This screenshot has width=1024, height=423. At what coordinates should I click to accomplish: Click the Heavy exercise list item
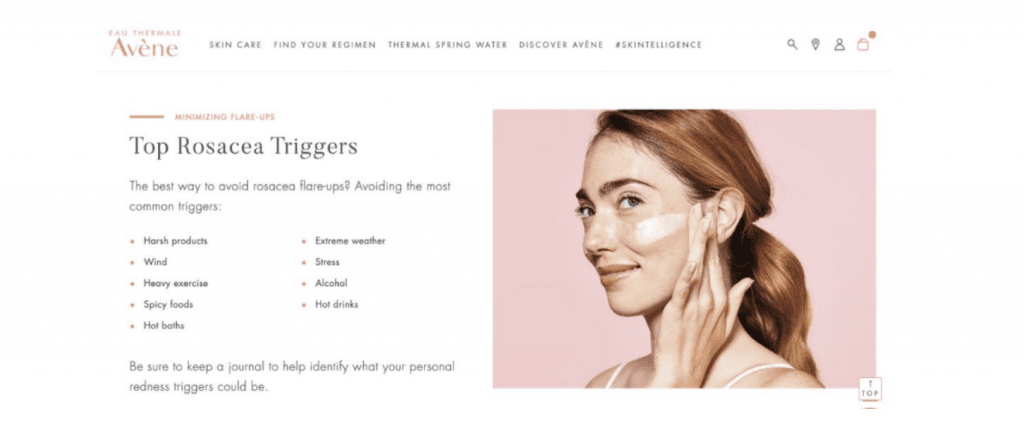[176, 283]
